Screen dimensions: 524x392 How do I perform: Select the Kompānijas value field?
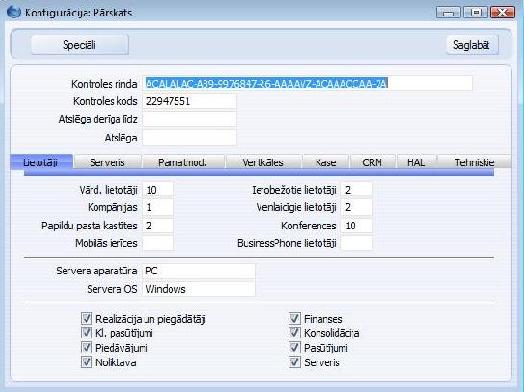click(x=158, y=208)
